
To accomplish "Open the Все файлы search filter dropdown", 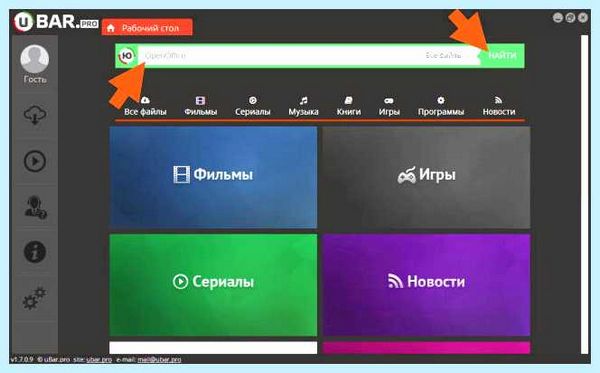I will click(443, 56).
